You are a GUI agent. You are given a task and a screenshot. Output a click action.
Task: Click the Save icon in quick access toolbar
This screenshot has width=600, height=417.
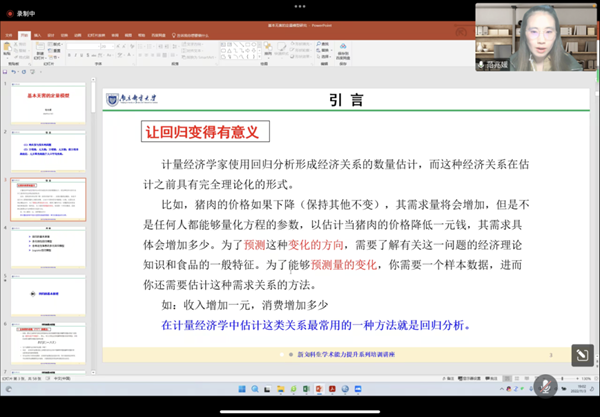(x=5, y=71)
